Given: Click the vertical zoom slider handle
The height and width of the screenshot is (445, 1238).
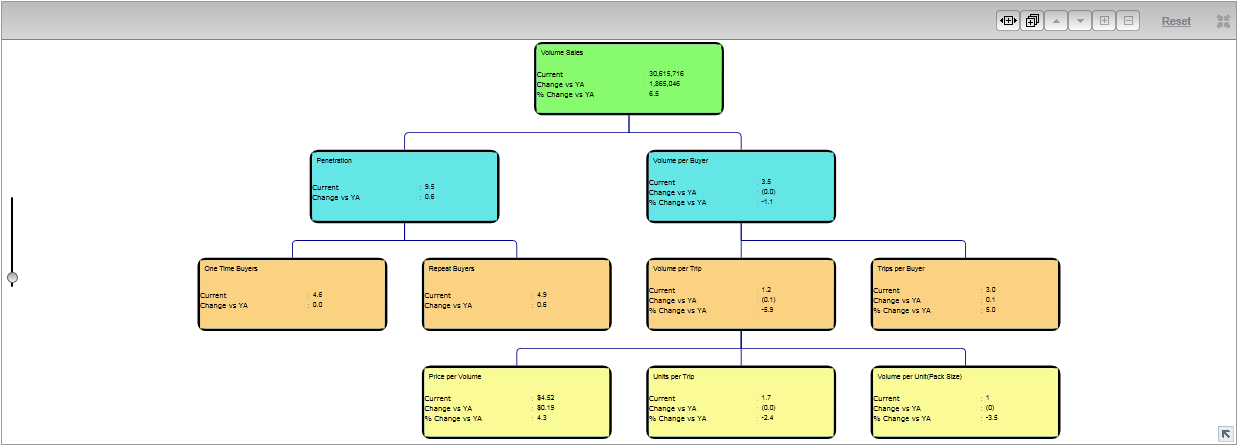Looking at the screenshot, I should click(12, 277).
